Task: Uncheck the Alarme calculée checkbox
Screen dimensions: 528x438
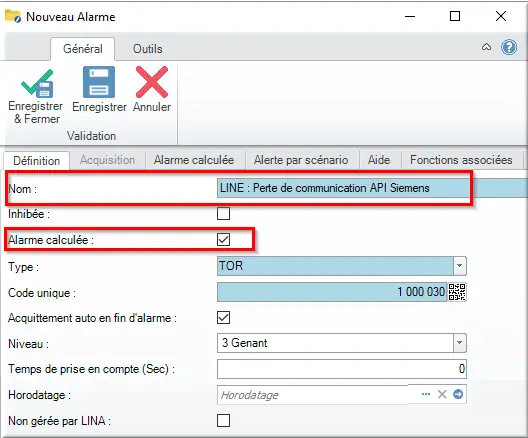Action: [224, 239]
